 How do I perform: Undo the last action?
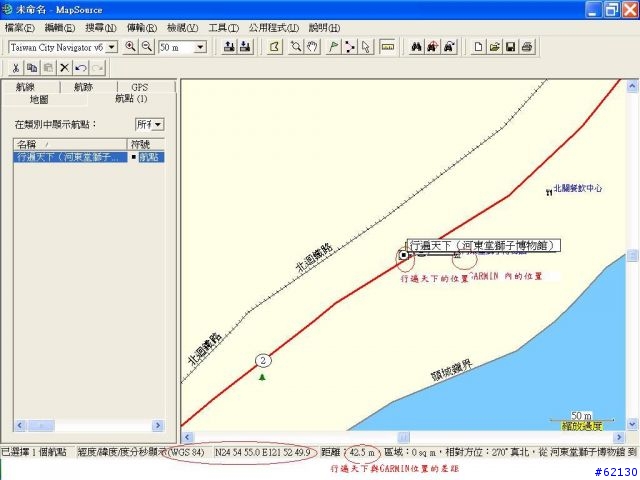click(81, 68)
